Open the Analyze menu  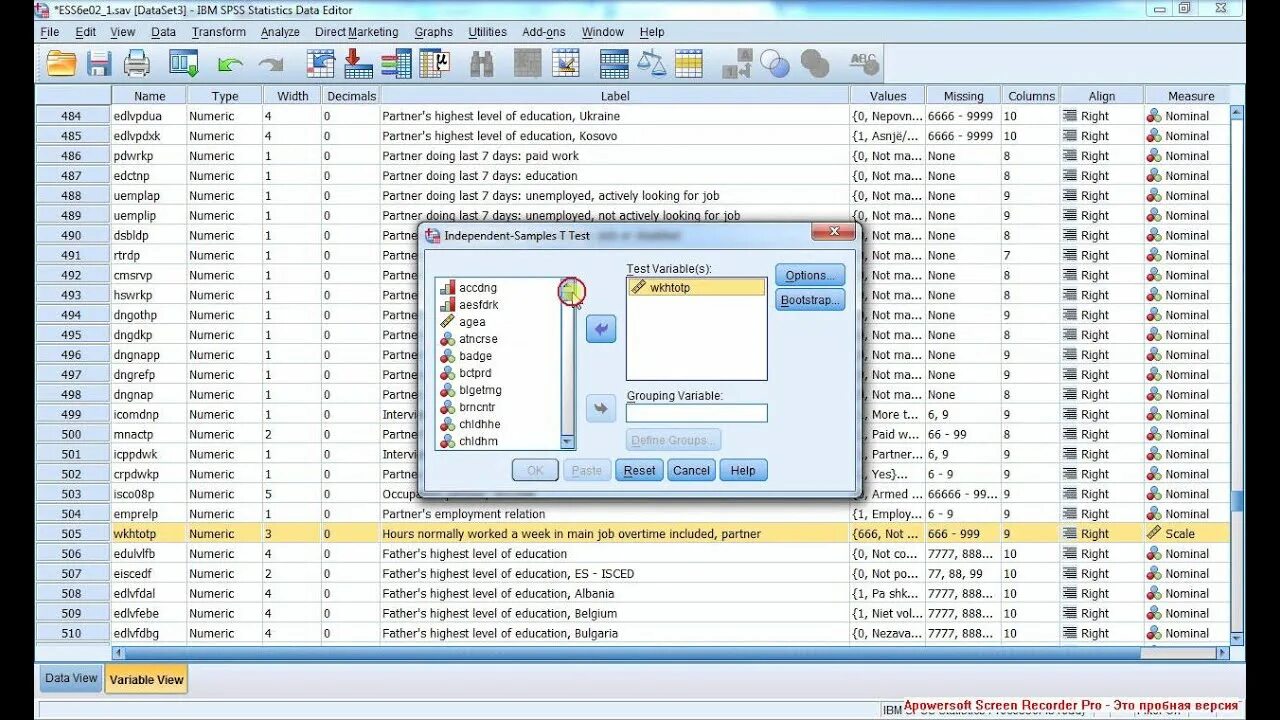(x=280, y=32)
